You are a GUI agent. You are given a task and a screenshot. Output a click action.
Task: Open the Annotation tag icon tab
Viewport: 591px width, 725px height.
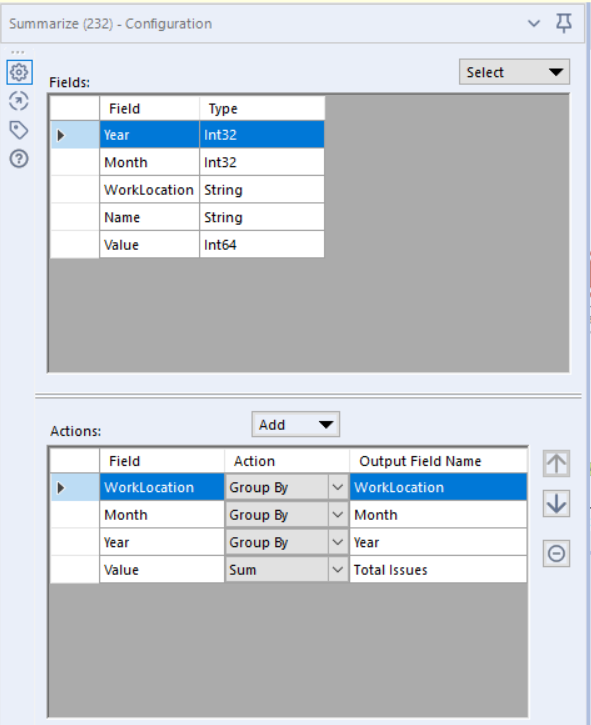click(x=19, y=130)
